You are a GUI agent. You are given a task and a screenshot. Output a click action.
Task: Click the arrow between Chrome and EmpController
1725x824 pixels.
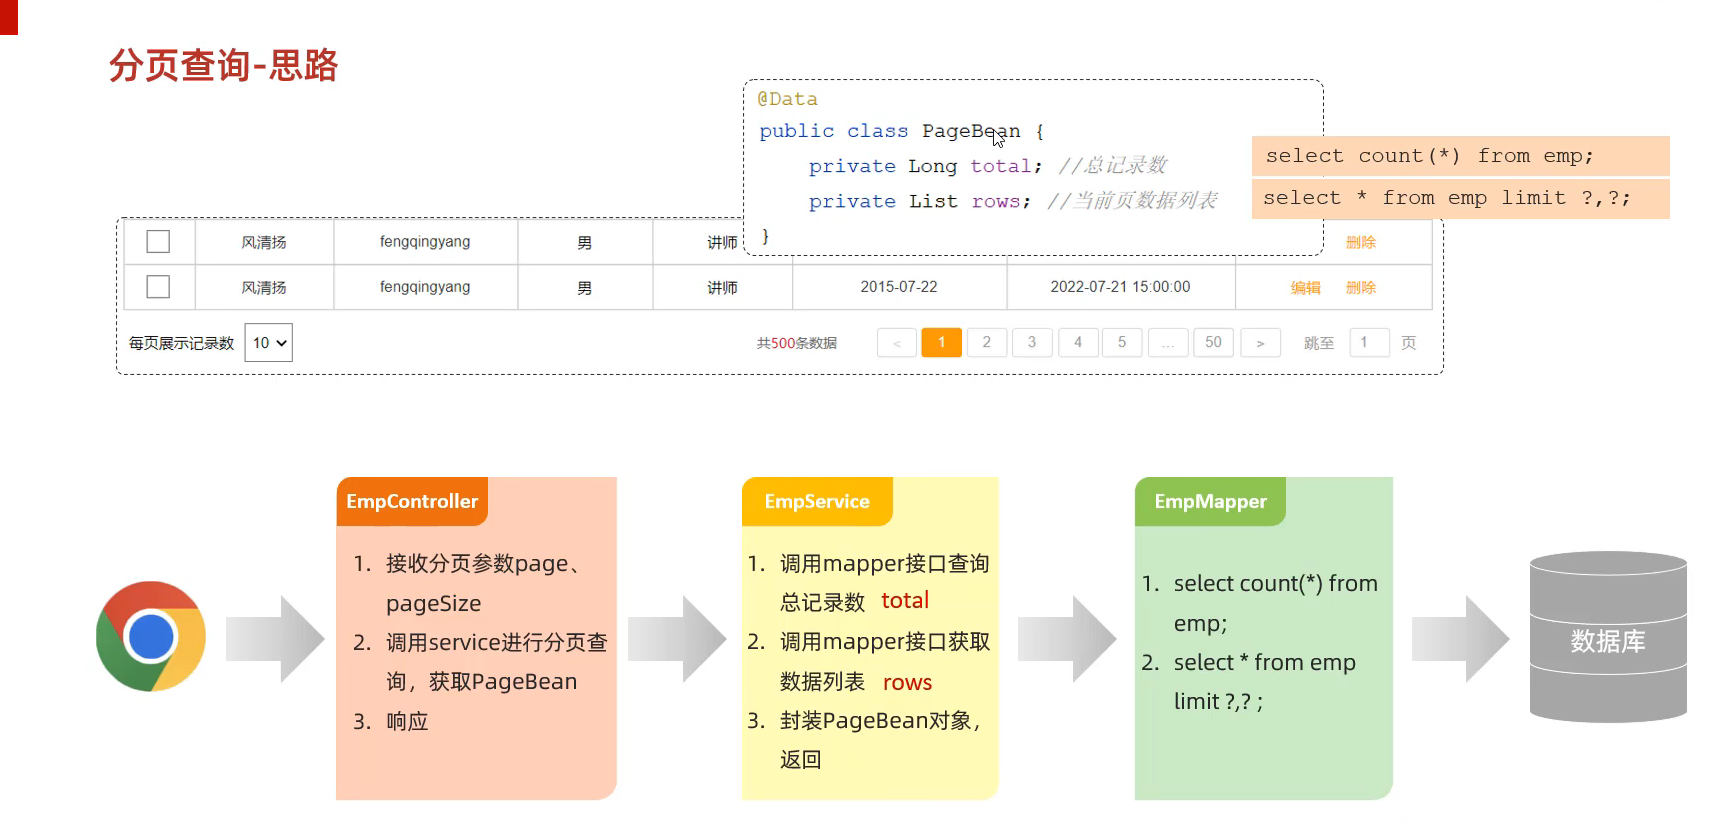[275, 639]
